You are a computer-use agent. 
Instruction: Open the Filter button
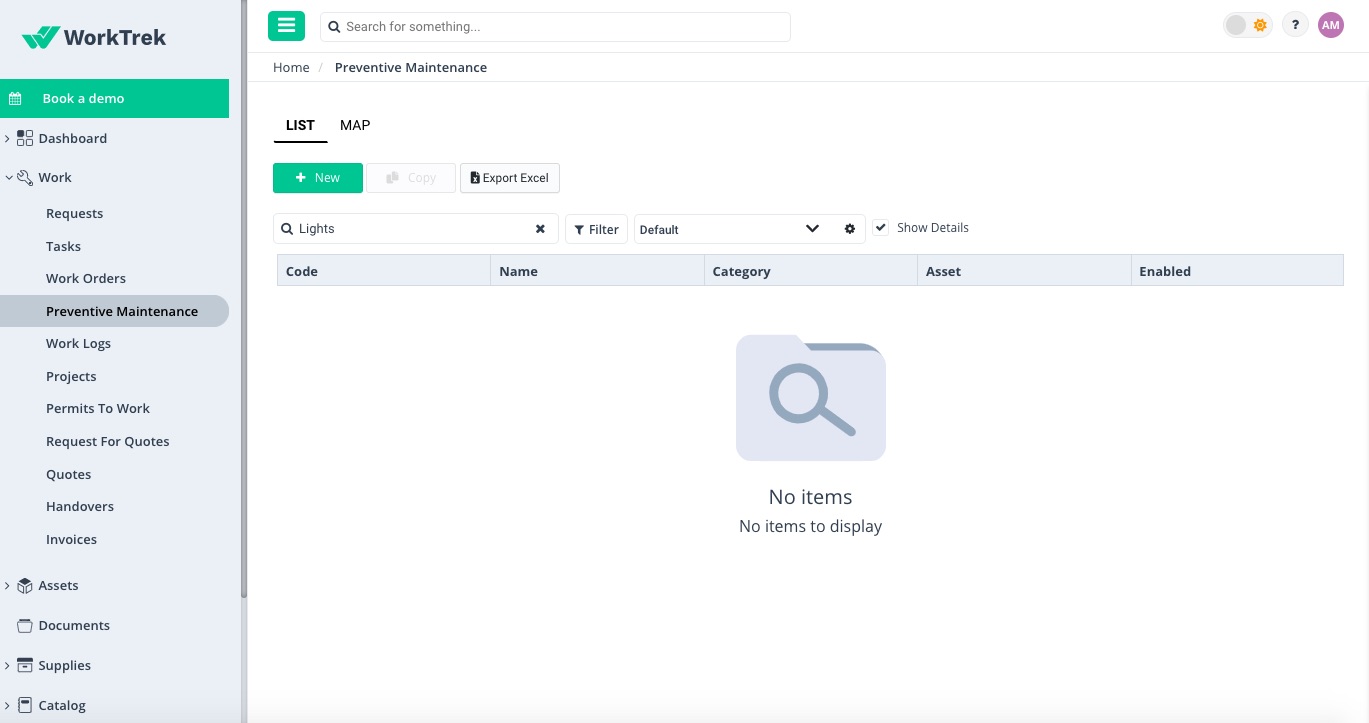point(596,229)
